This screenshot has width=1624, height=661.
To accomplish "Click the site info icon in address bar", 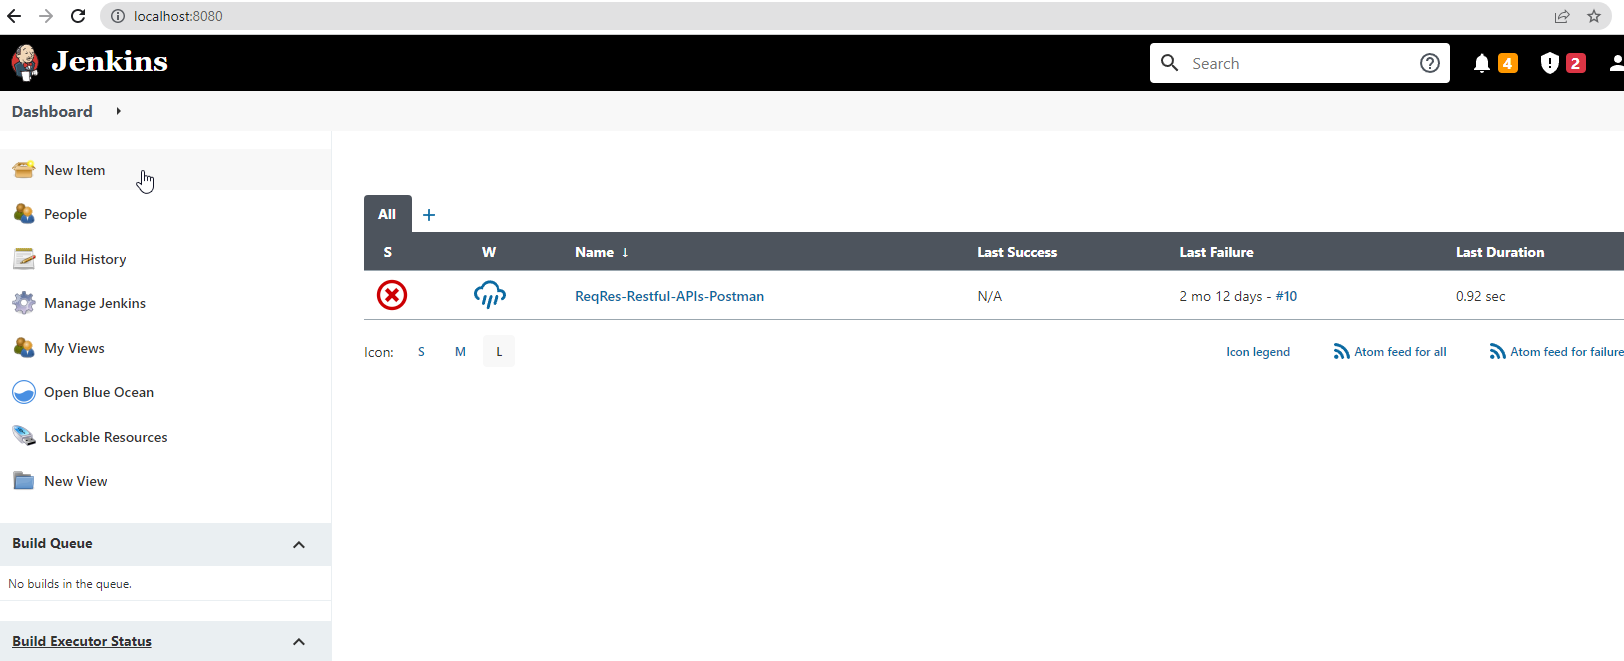I will [x=117, y=16].
